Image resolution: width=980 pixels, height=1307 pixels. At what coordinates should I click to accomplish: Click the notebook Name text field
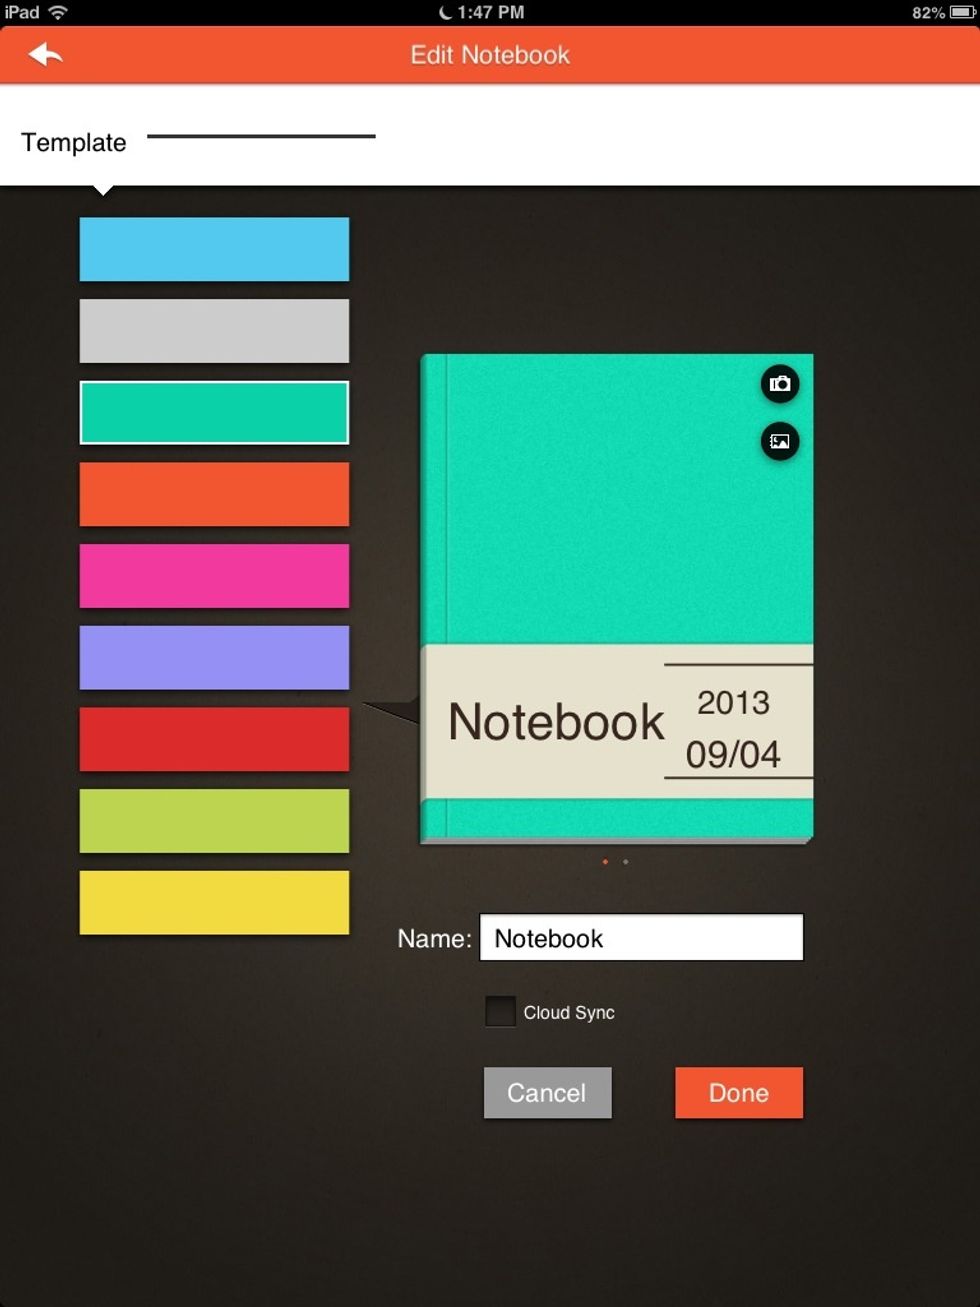coord(641,938)
